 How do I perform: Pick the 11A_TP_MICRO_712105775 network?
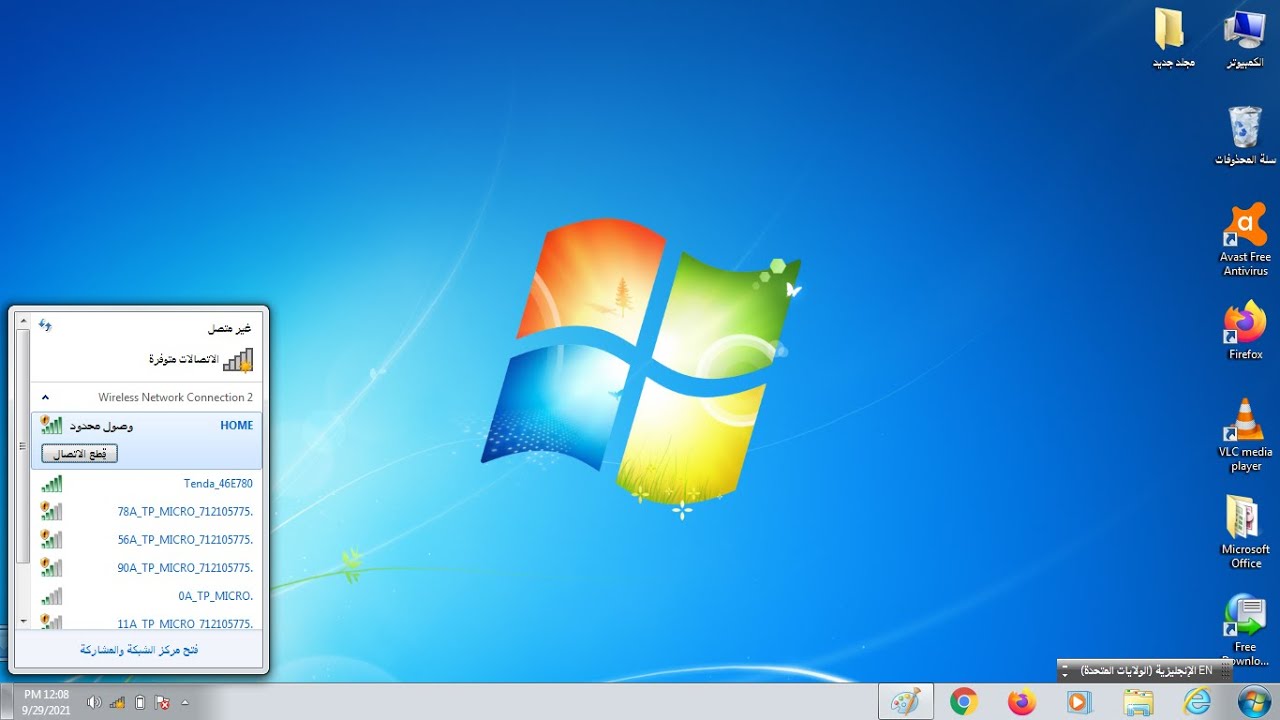pos(147,621)
